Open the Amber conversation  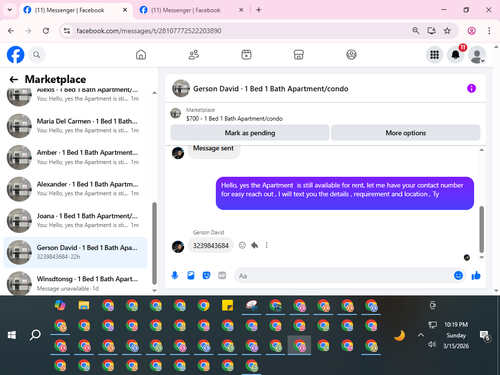pos(75,157)
